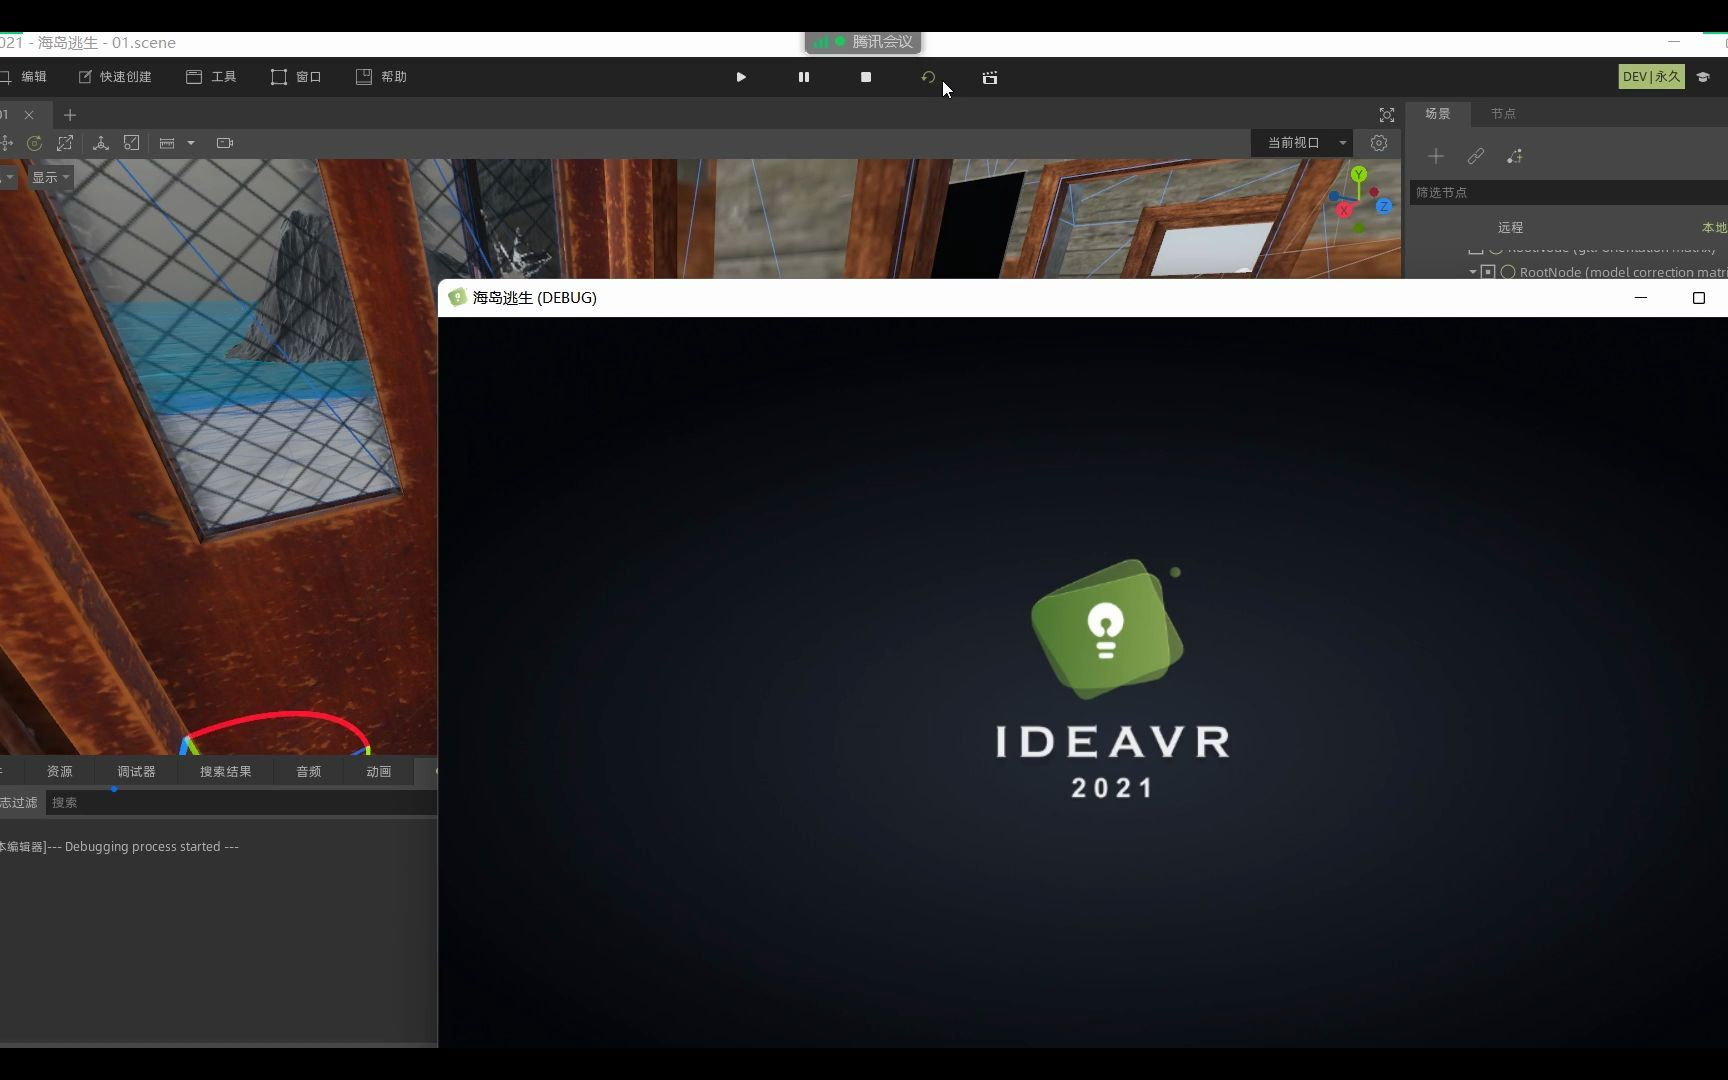
Task: Stop the debugging session
Action: coord(866,77)
